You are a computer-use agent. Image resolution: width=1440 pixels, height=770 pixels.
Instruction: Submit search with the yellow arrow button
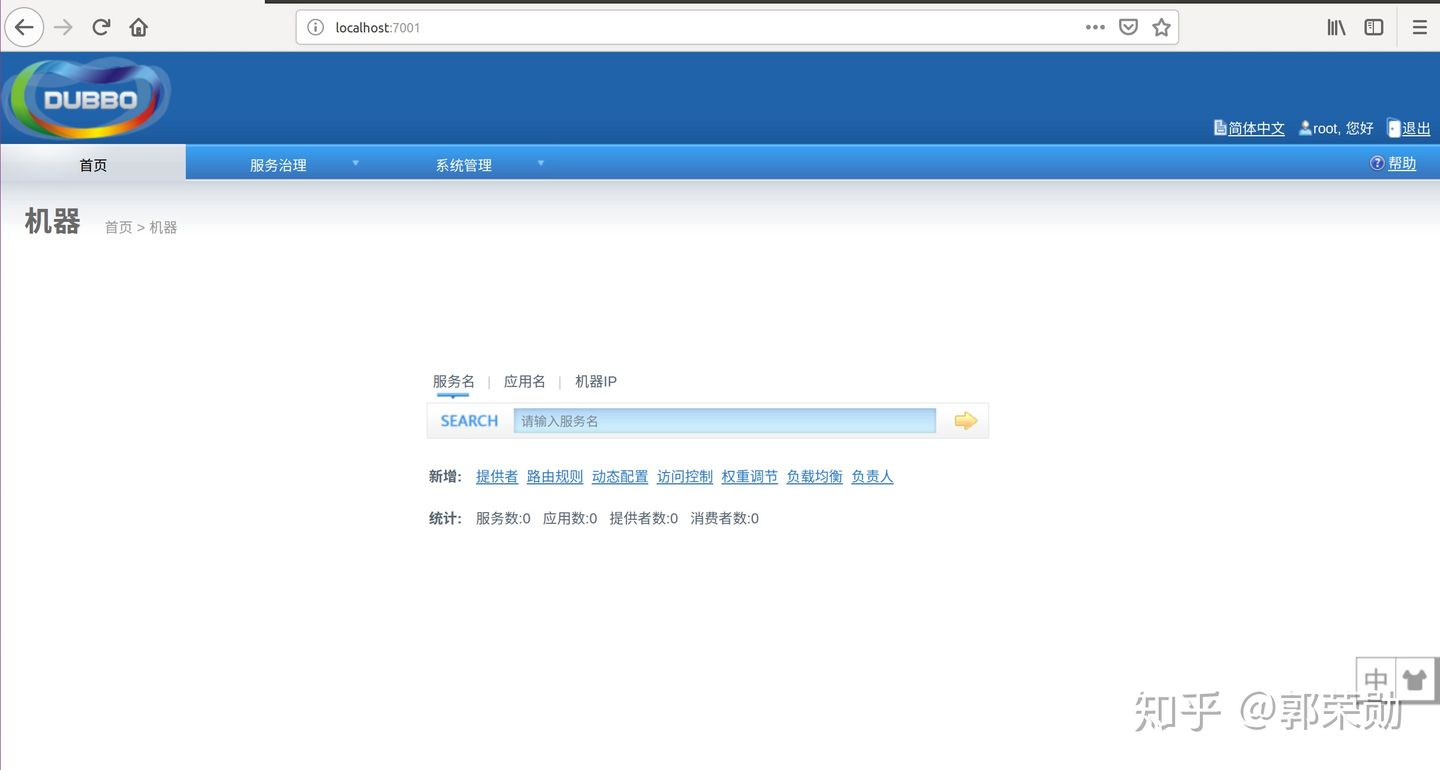(965, 421)
